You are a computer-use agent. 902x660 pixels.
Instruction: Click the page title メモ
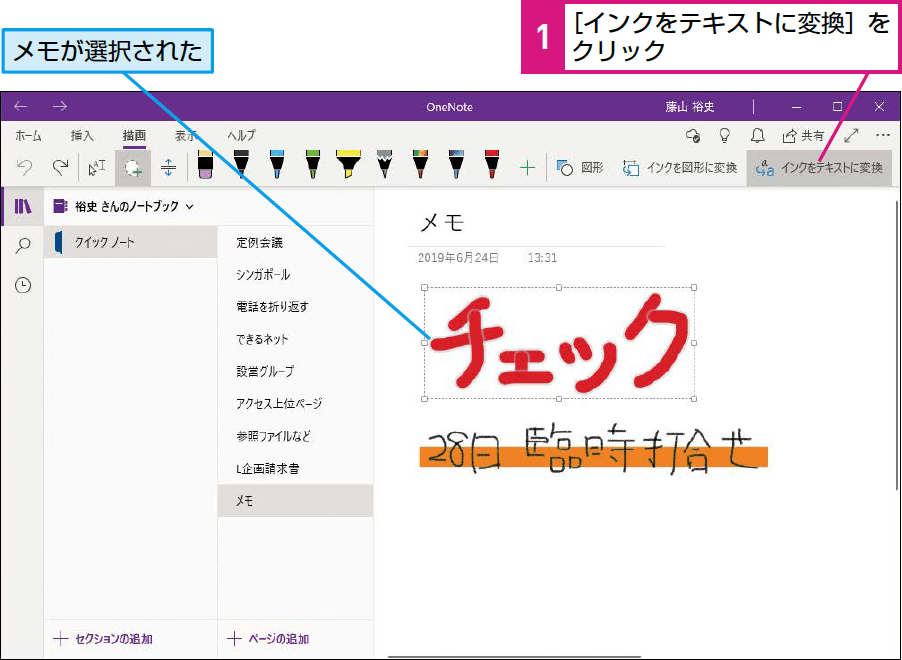tap(442, 222)
